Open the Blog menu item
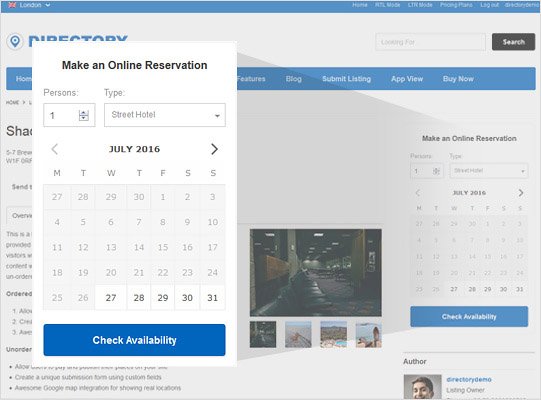This screenshot has width=541, height=400. (294, 79)
